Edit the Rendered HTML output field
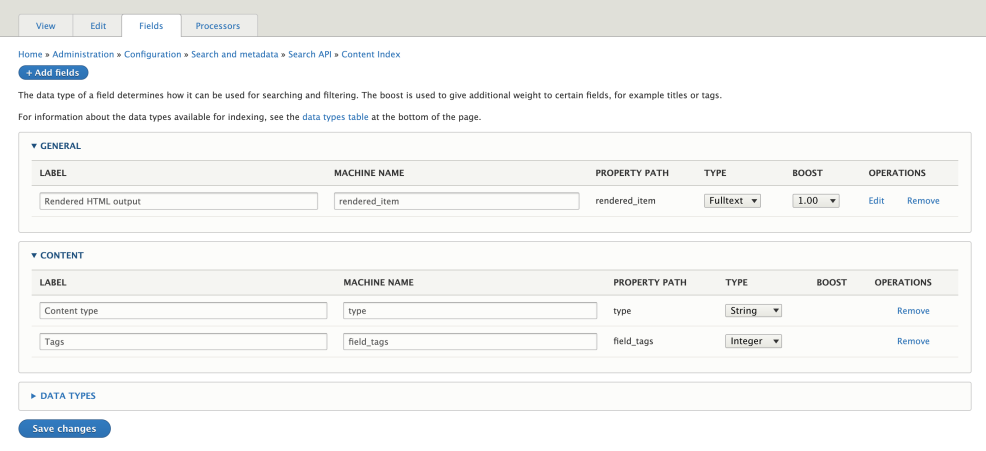Image resolution: width=986 pixels, height=451 pixels. click(x=876, y=201)
